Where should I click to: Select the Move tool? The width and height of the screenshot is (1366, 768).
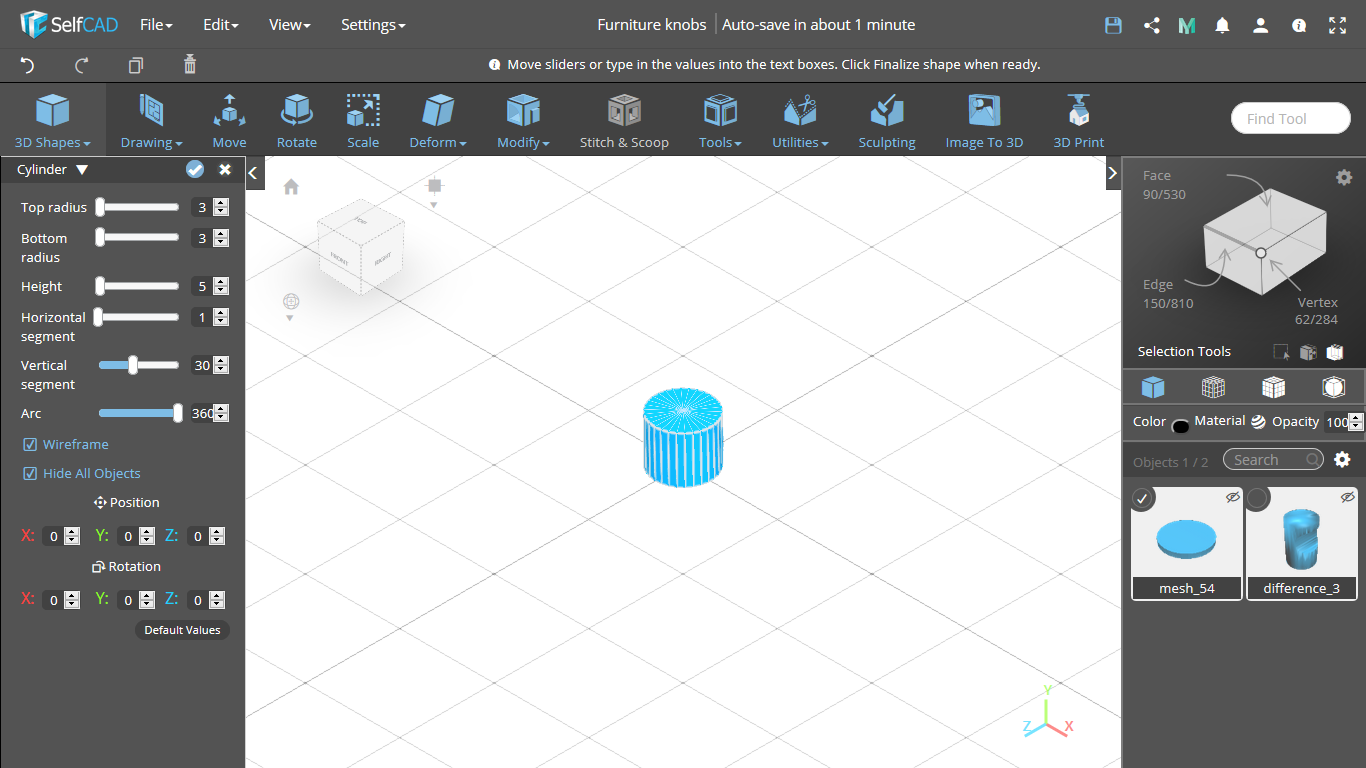(229, 121)
